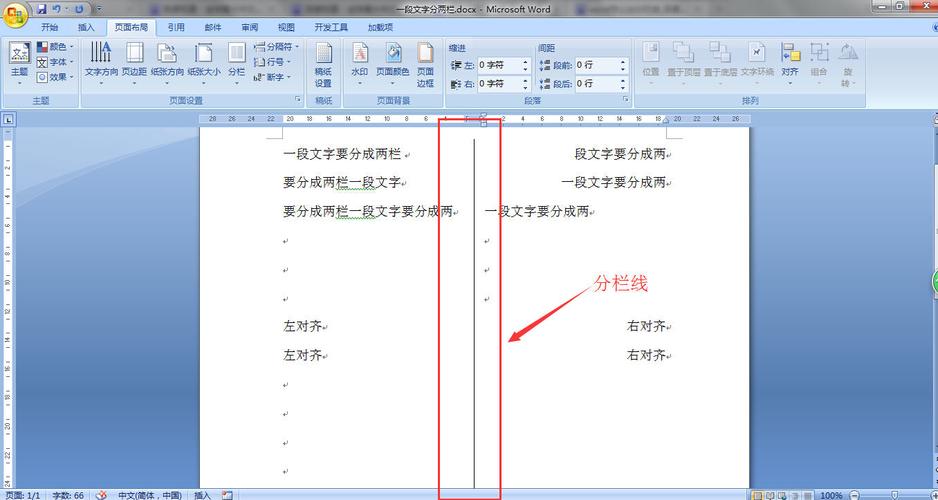Switch to 开始 tab
The height and width of the screenshot is (500, 938).
[x=50, y=28]
